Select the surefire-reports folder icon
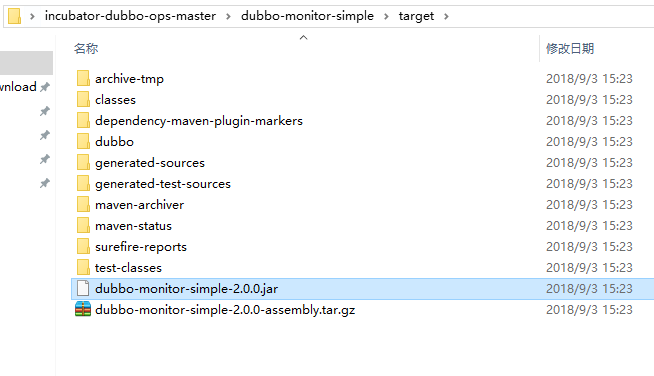The height and width of the screenshot is (376, 654). [x=83, y=246]
